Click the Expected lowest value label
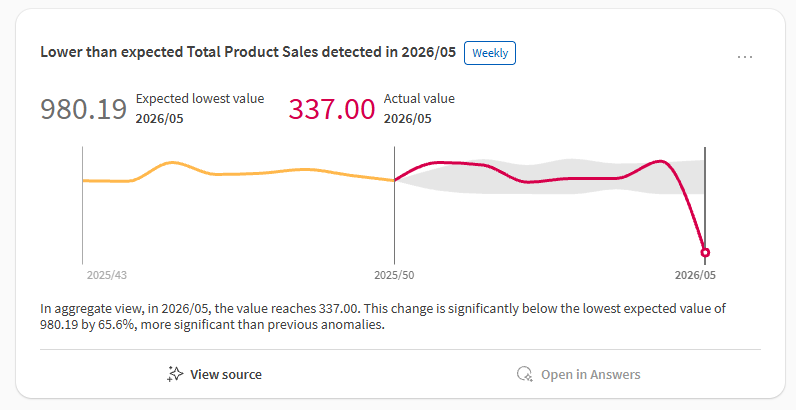Image resolution: width=796 pixels, height=410 pixels. (200, 99)
